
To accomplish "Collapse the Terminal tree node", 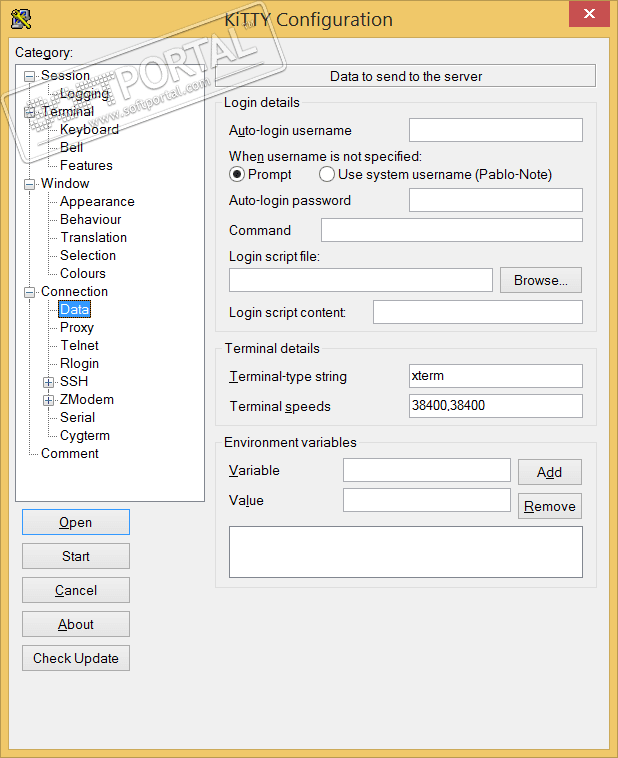I will (29, 112).
